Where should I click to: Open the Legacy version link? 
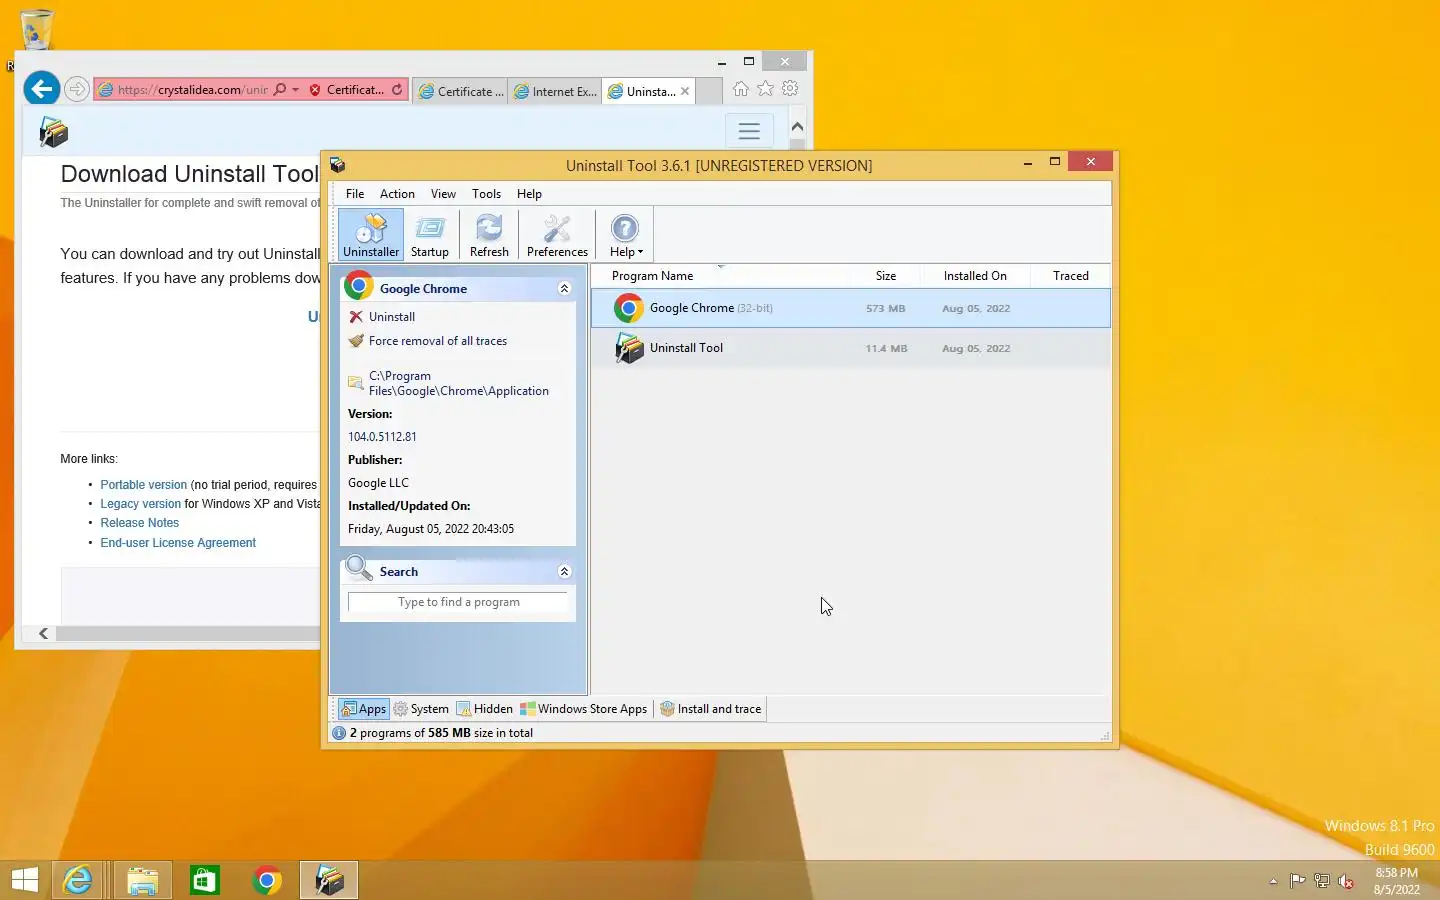point(141,504)
